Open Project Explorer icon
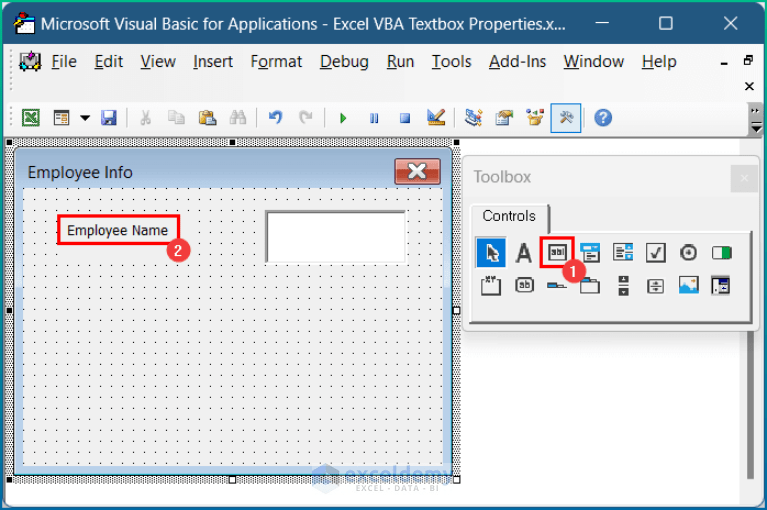Screen dimensions: 767x510 point(473,118)
